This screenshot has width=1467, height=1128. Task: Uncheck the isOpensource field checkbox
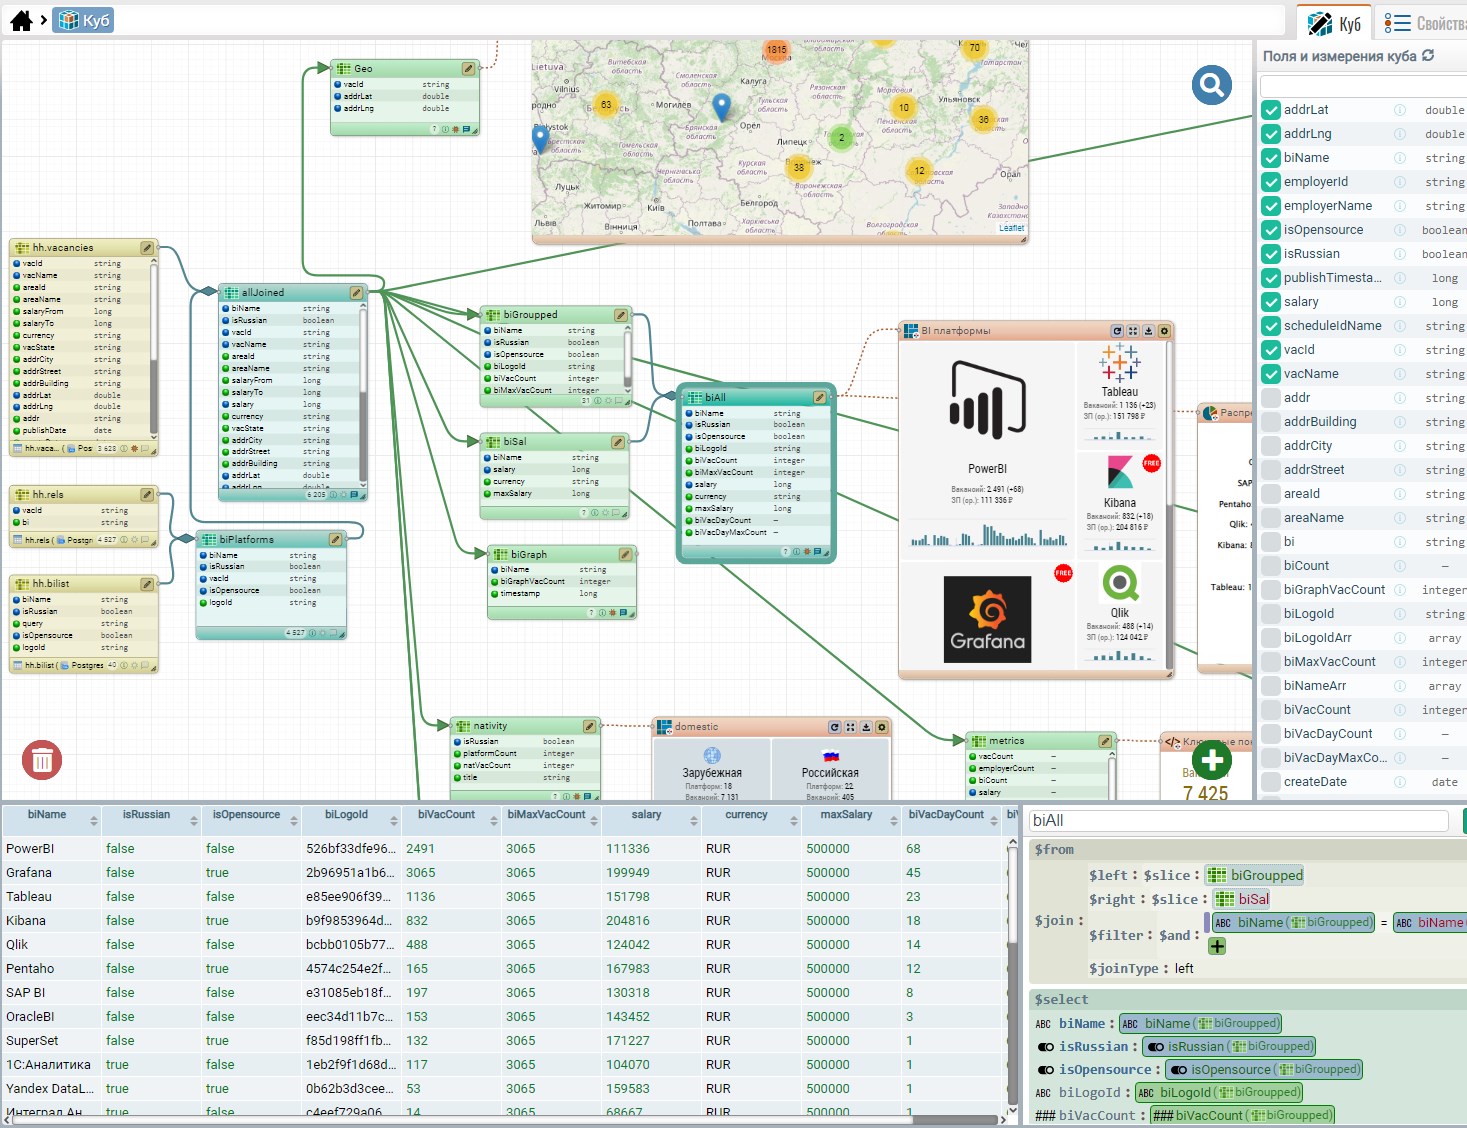tap(1271, 230)
